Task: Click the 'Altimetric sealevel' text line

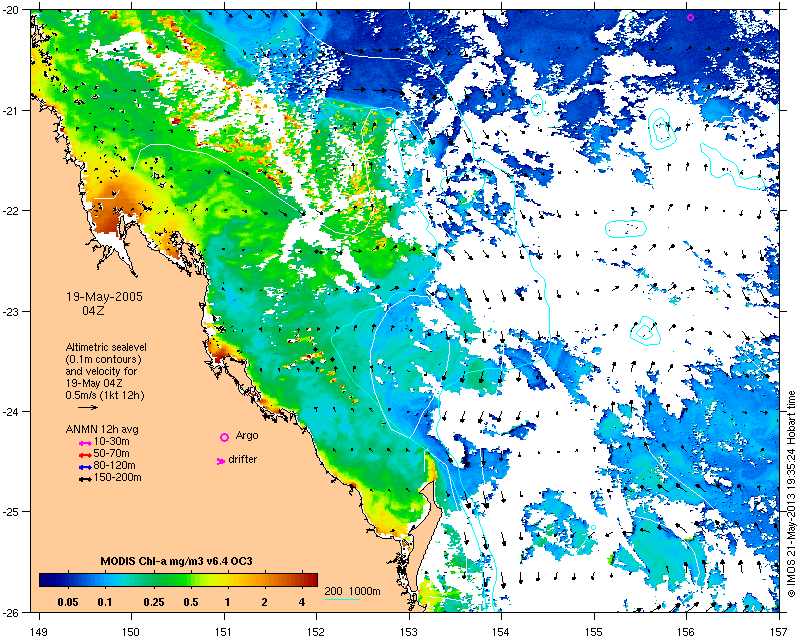Action: click(x=106, y=347)
